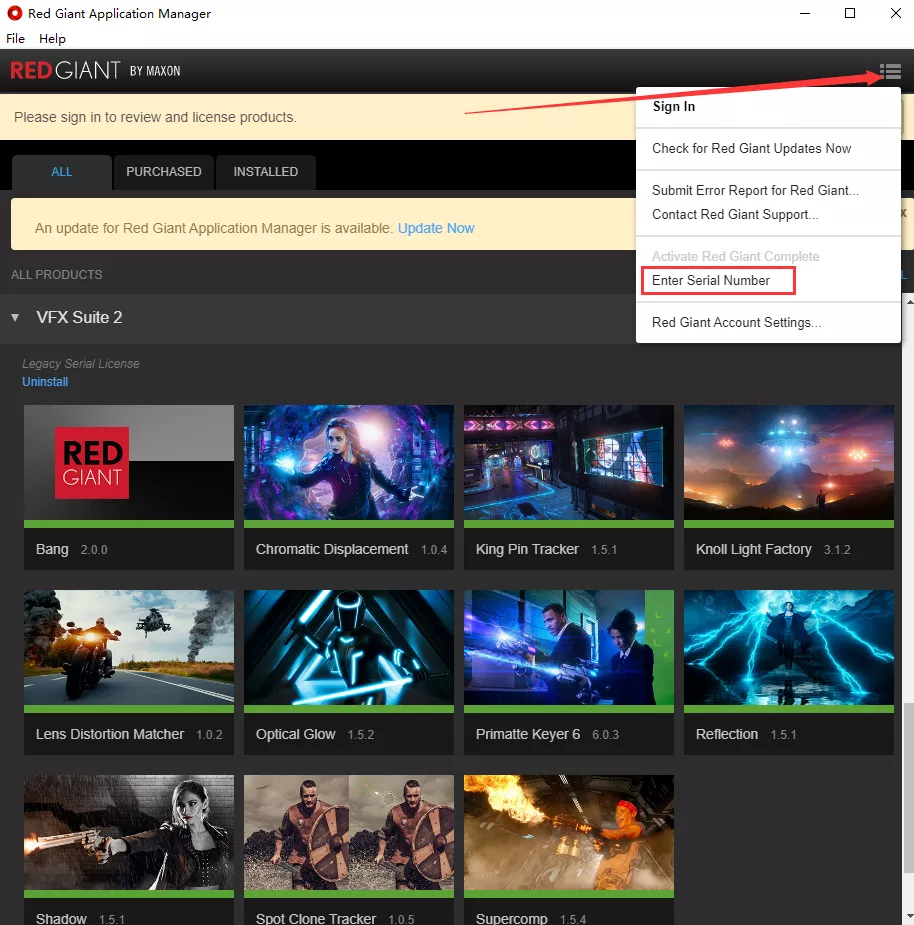Click the Legacy Serial License text

coord(81,363)
